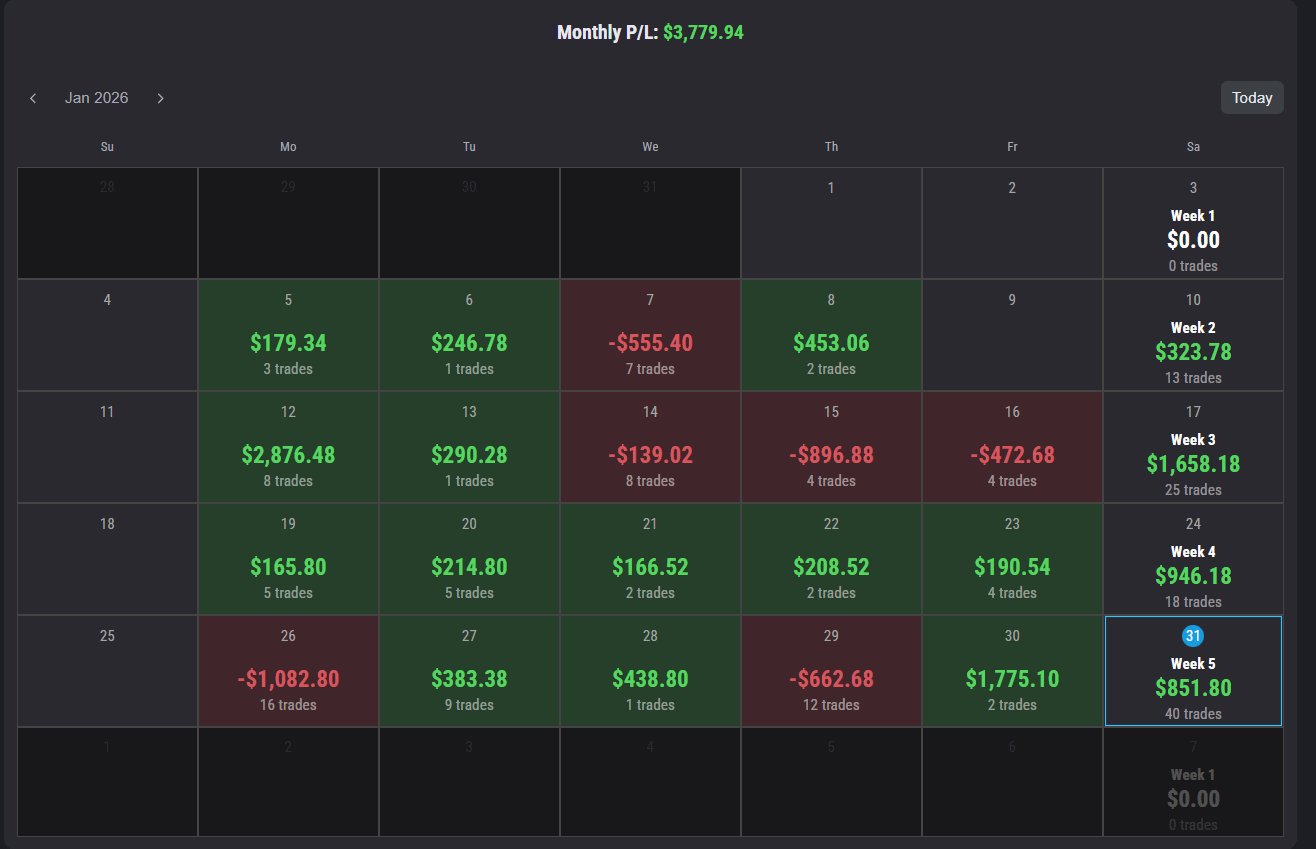Viewport: 1316px width, 849px height.
Task: Select the Monthly P/L total $3,779.94
Action: click(x=703, y=33)
